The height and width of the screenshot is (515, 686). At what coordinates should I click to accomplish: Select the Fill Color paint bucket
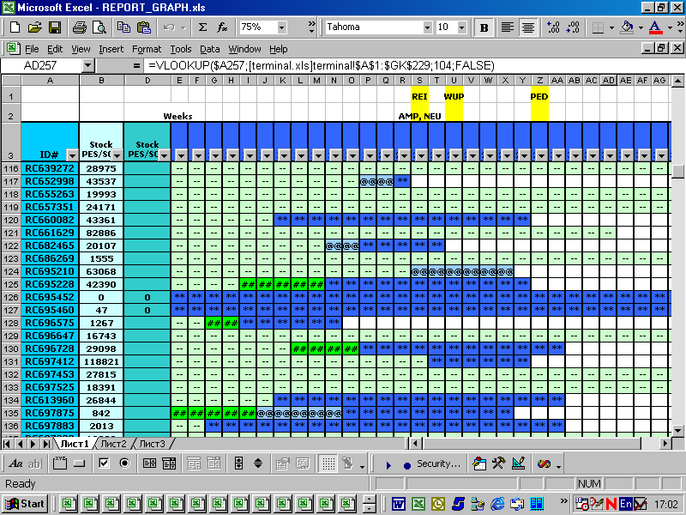point(627,28)
